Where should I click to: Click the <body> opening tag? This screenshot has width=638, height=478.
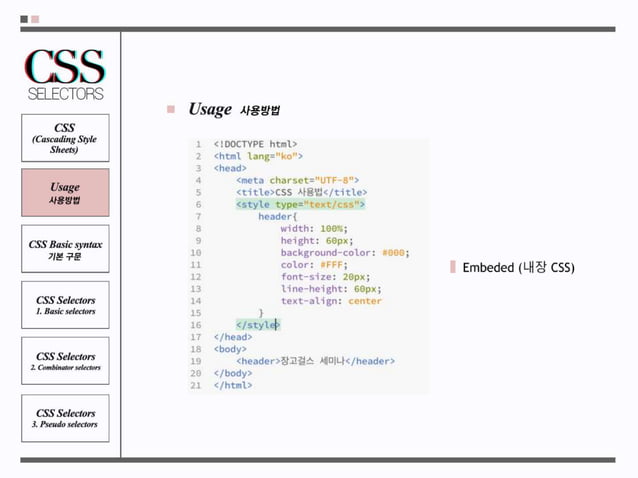pyautogui.click(x=230, y=349)
